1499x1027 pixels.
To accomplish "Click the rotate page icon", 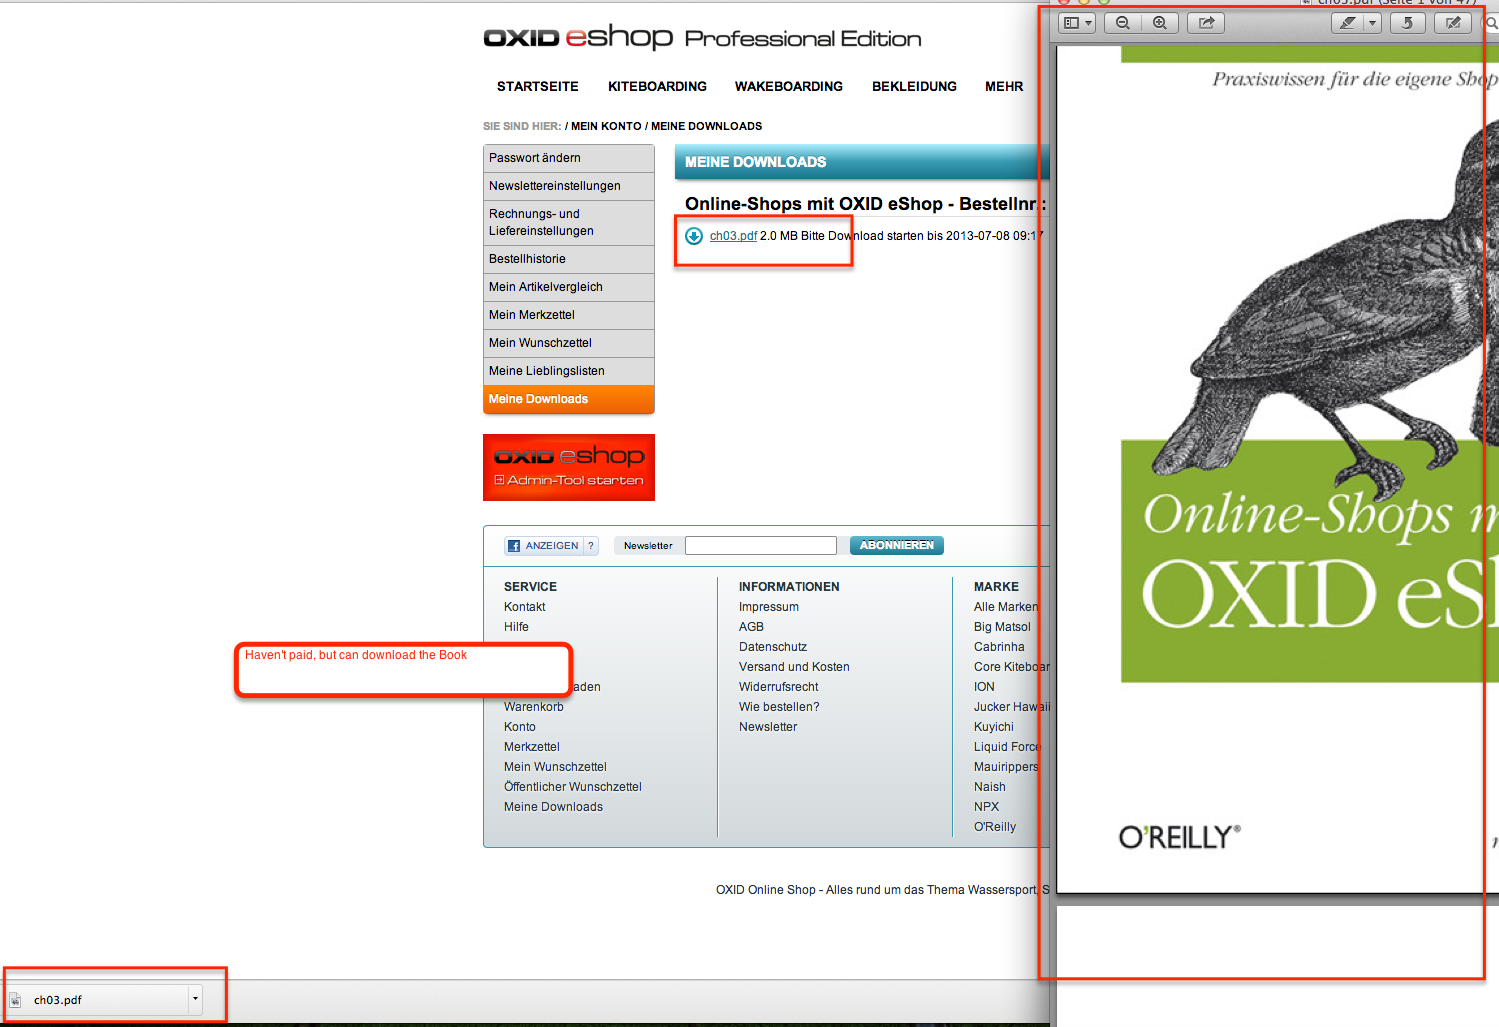I will (x=1407, y=23).
